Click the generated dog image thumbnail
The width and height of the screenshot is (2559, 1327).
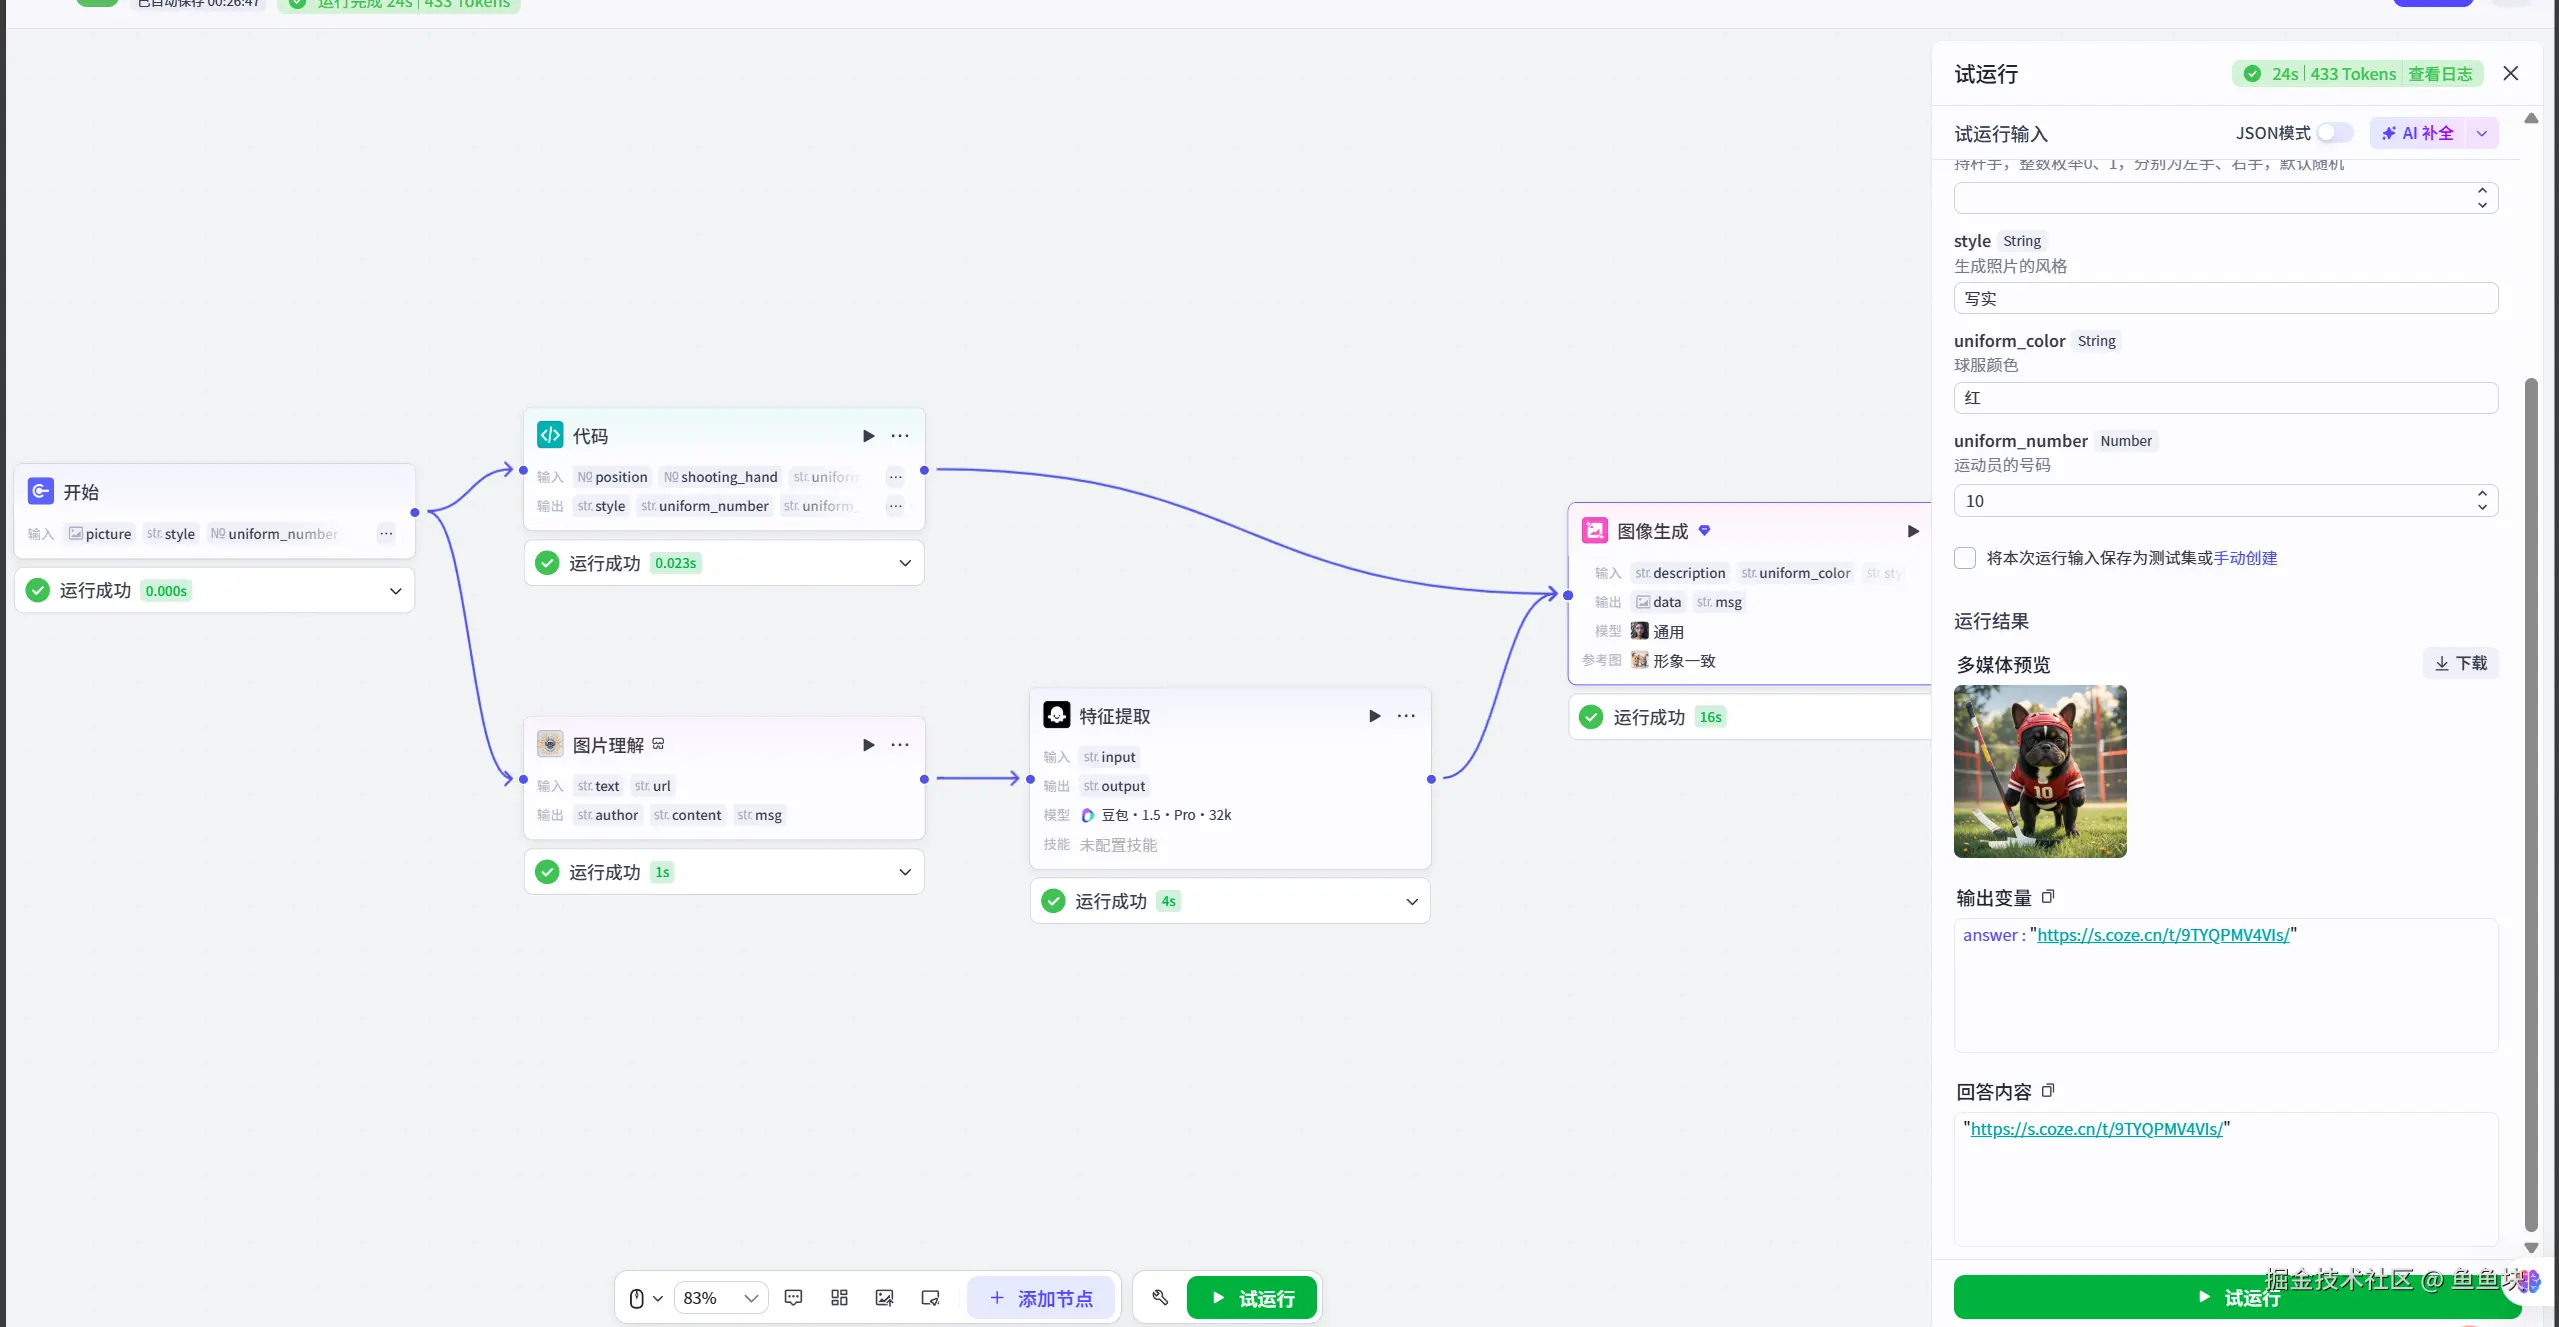[x=2040, y=771]
